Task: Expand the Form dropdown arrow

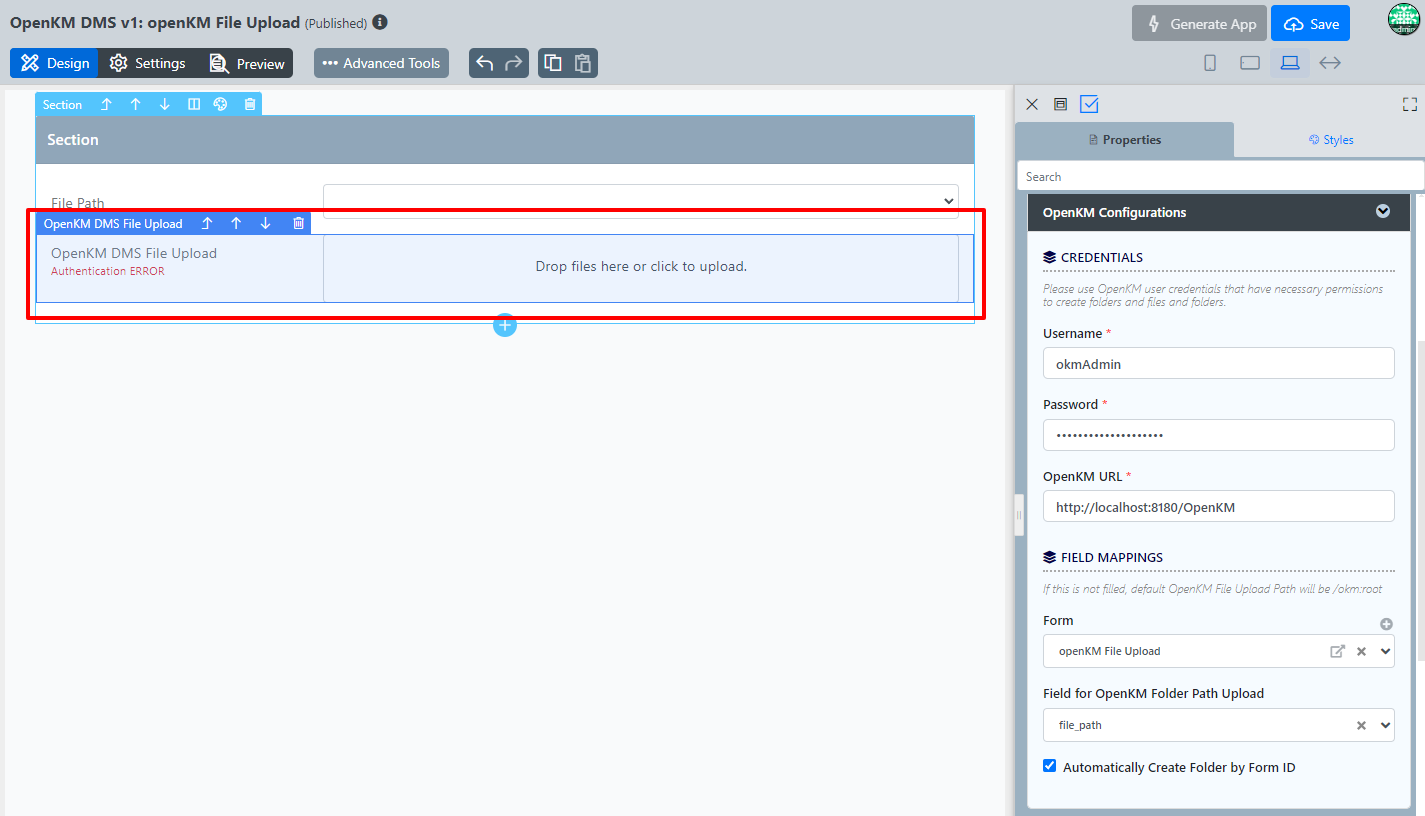Action: click(1385, 651)
